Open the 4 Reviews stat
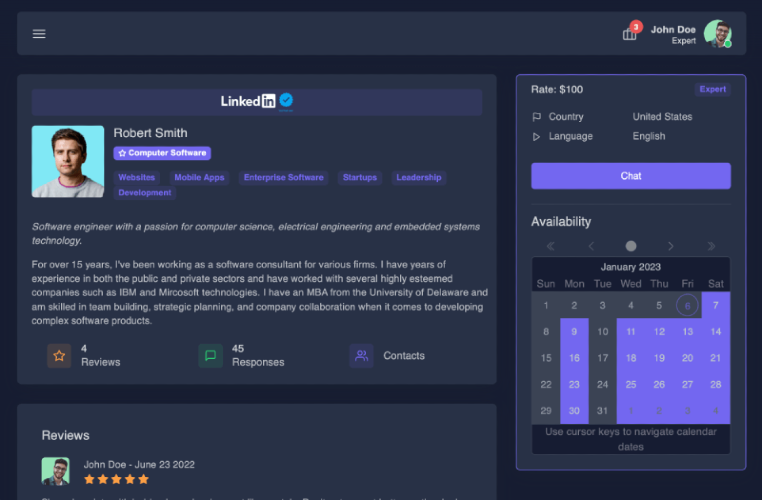Screen dimensions: 762x500 (x=101, y=356)
